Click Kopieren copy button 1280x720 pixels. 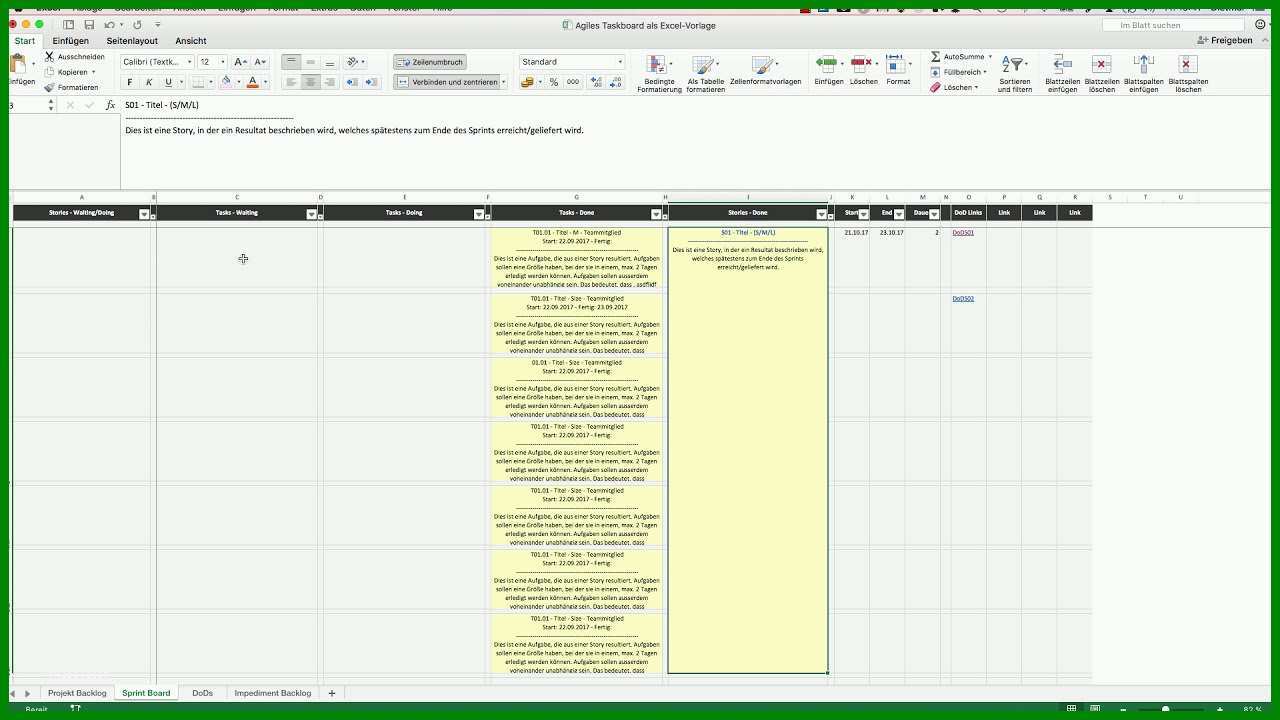[70, 72]
